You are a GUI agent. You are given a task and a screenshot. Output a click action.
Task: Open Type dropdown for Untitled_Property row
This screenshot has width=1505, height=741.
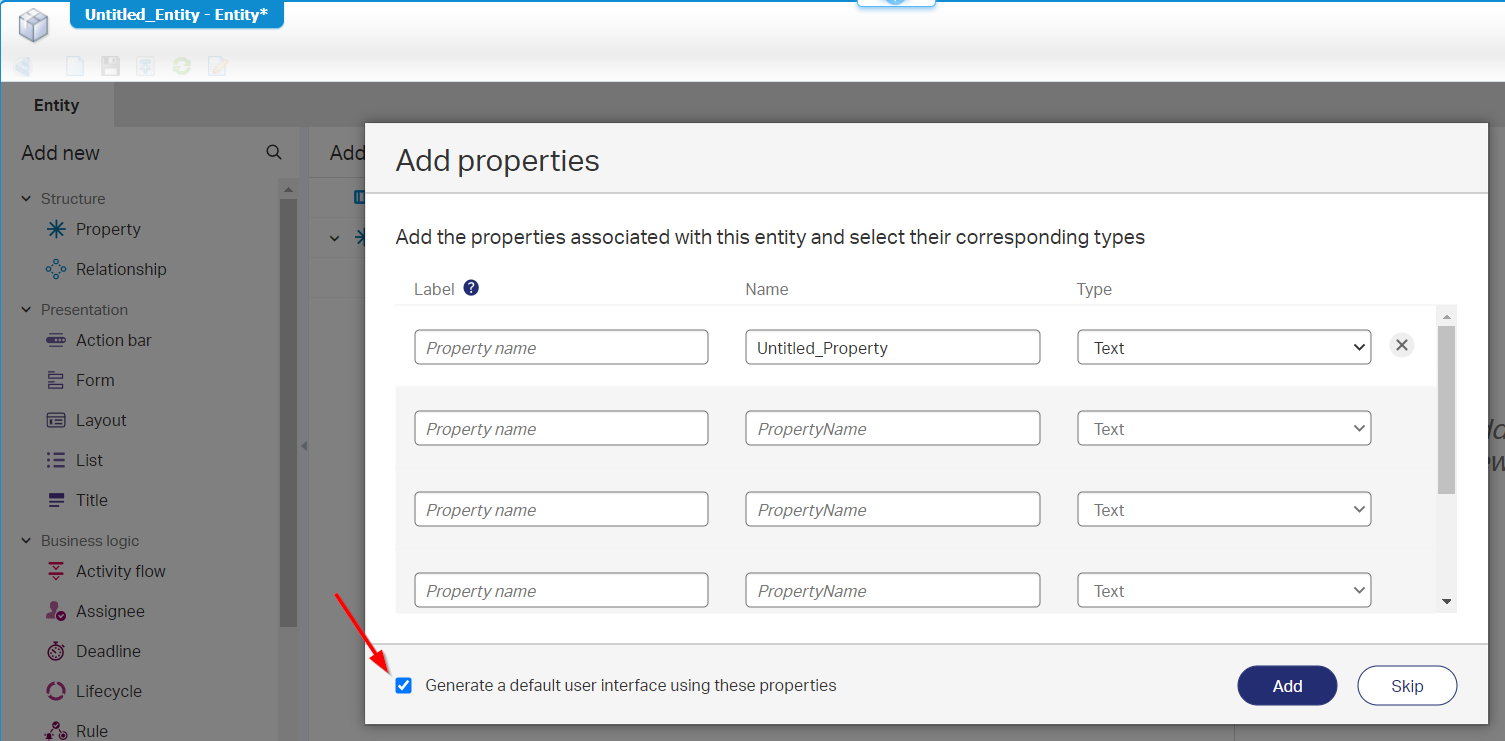(x=1224, y=348)
